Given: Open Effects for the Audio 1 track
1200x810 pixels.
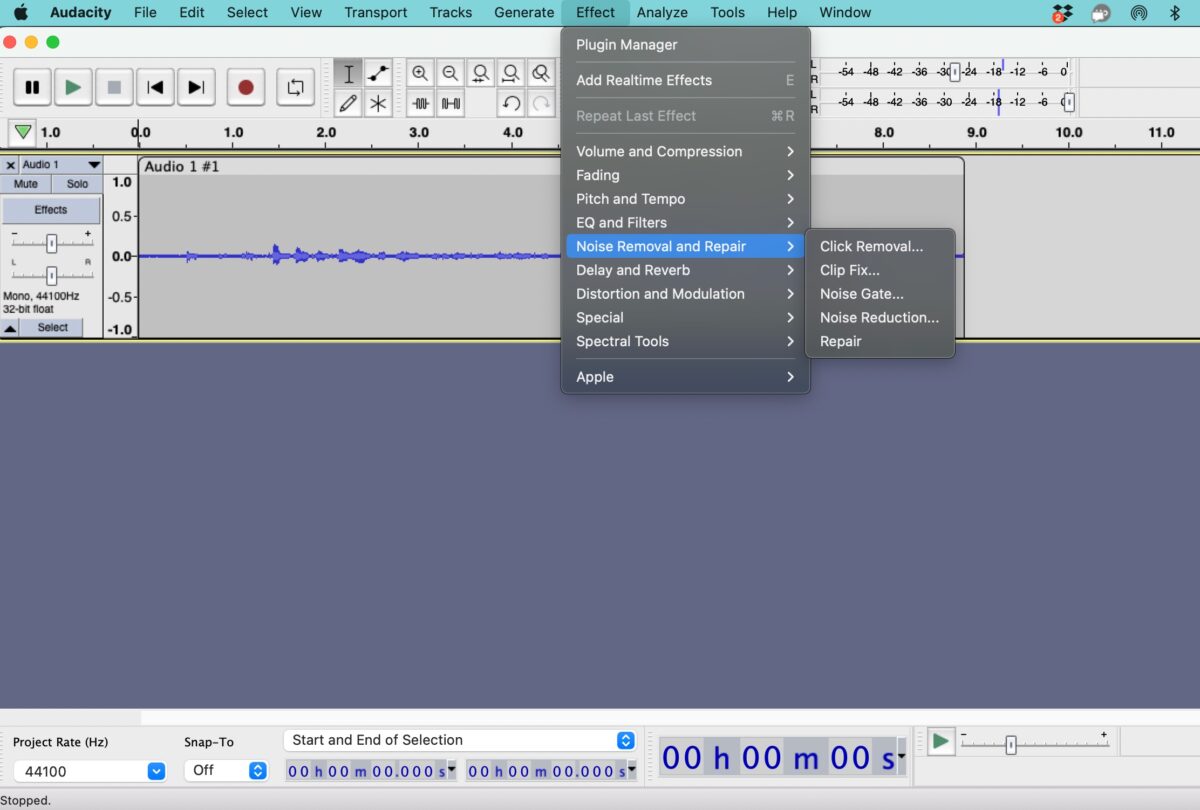Looking at the screenshot, I should (x=51, y=210).
